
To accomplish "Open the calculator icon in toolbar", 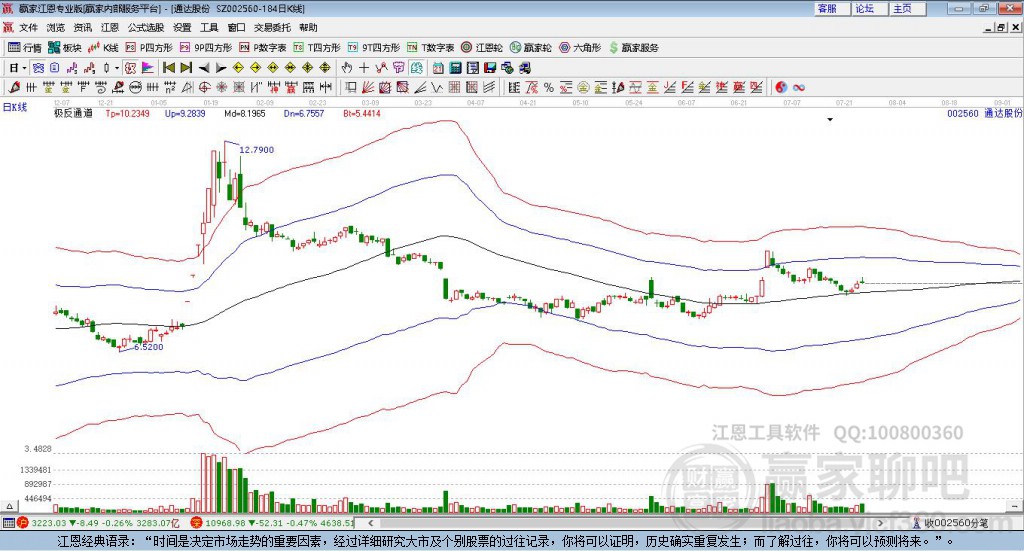I will tap(455, 68).
